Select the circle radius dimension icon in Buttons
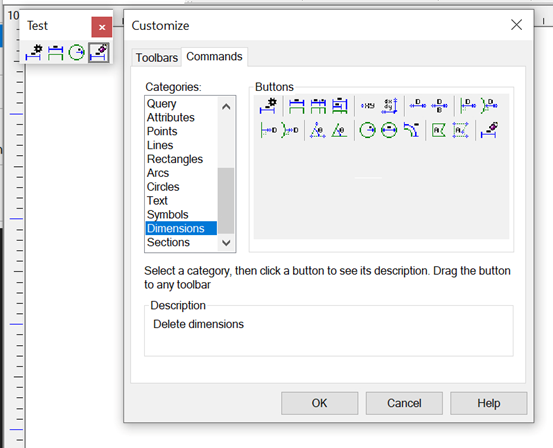Viewport: 553px width, 448px height. tap(367, 130)
